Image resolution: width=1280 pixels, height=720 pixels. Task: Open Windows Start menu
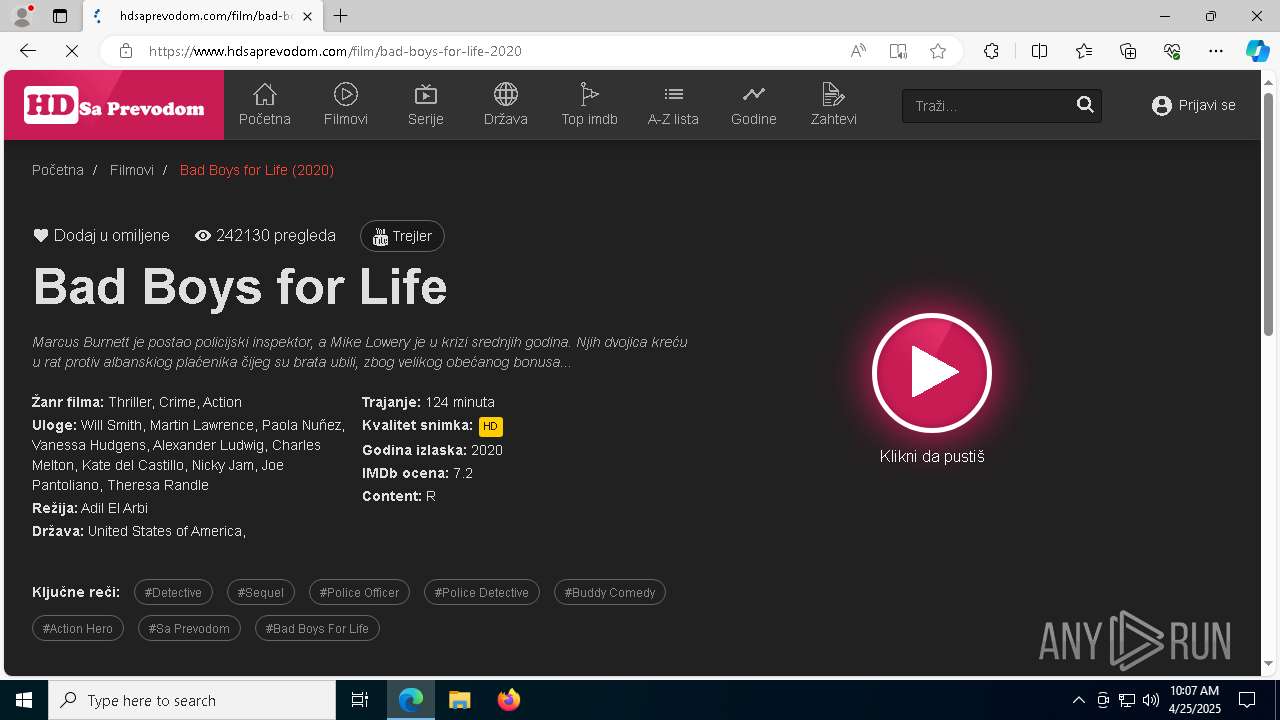pos(24,700)
